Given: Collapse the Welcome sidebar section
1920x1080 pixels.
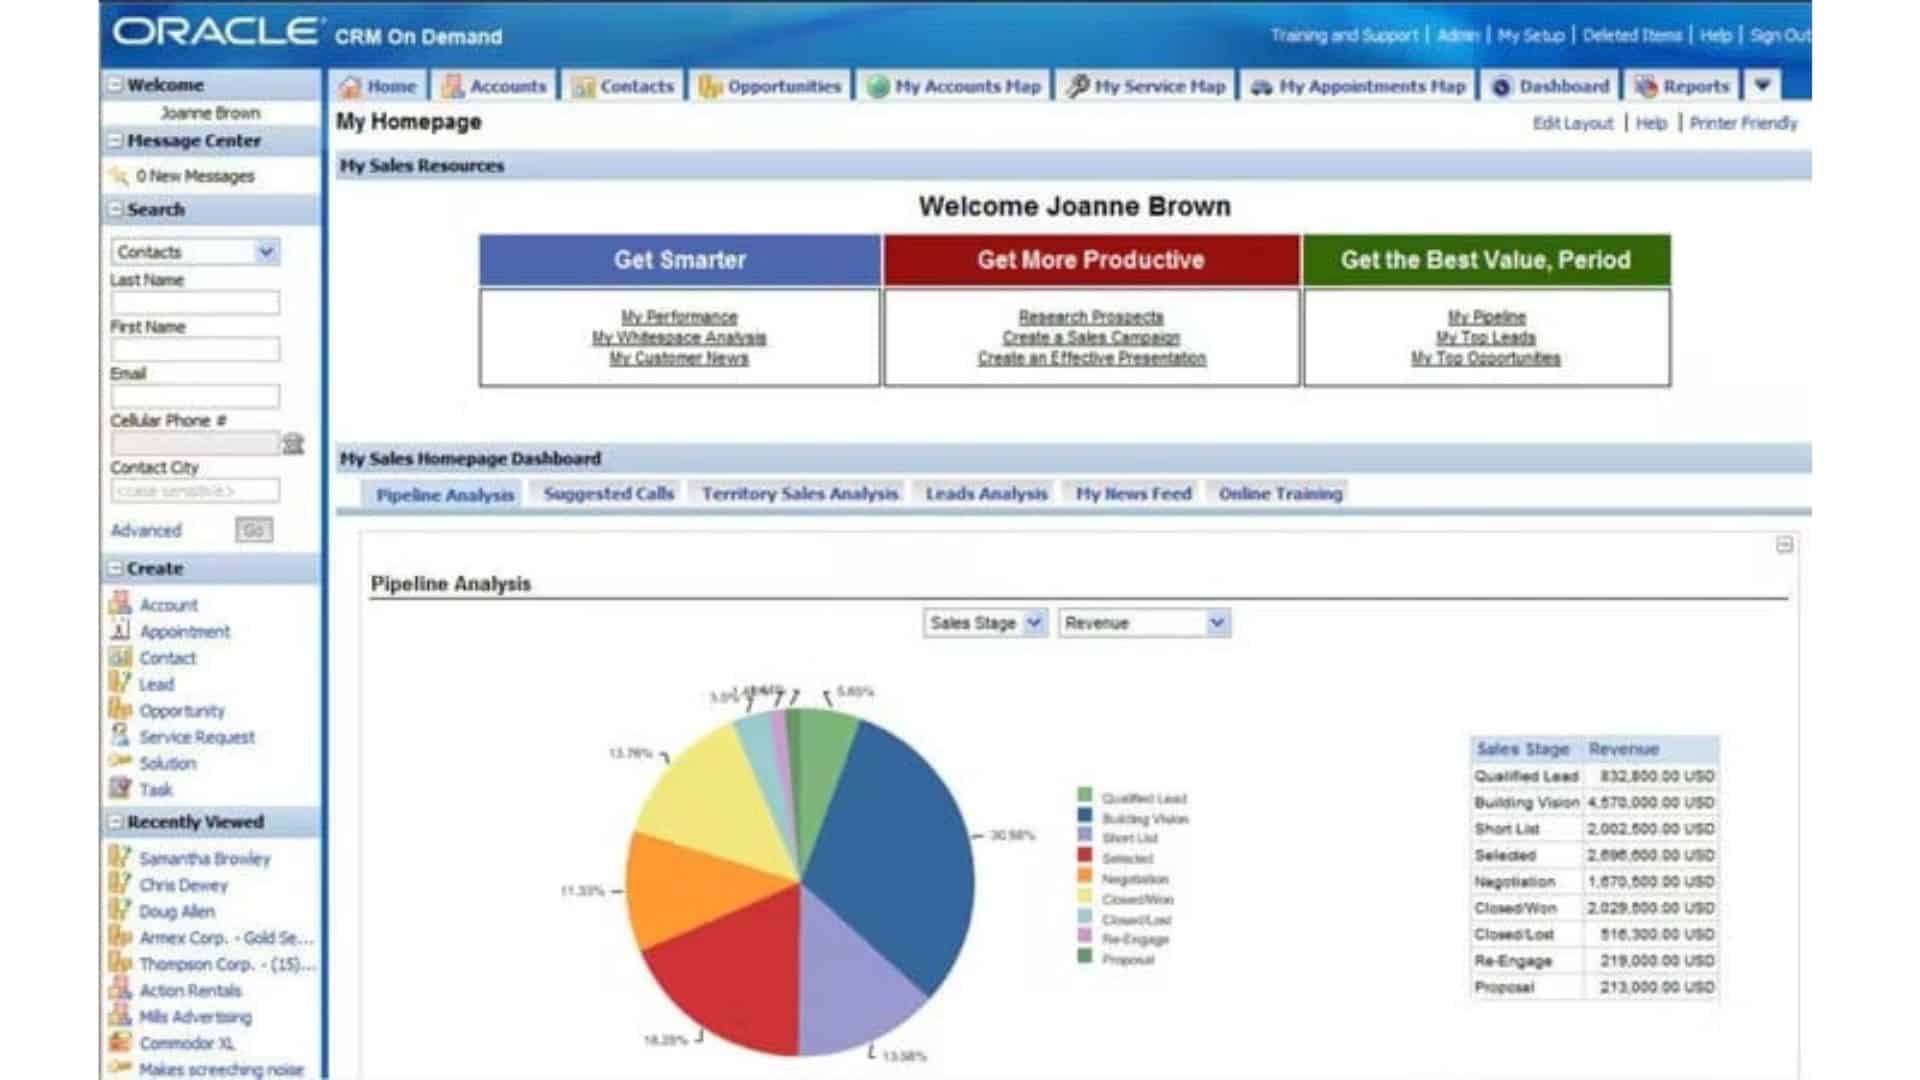Looking at the screenshot, I should point(115,85).
